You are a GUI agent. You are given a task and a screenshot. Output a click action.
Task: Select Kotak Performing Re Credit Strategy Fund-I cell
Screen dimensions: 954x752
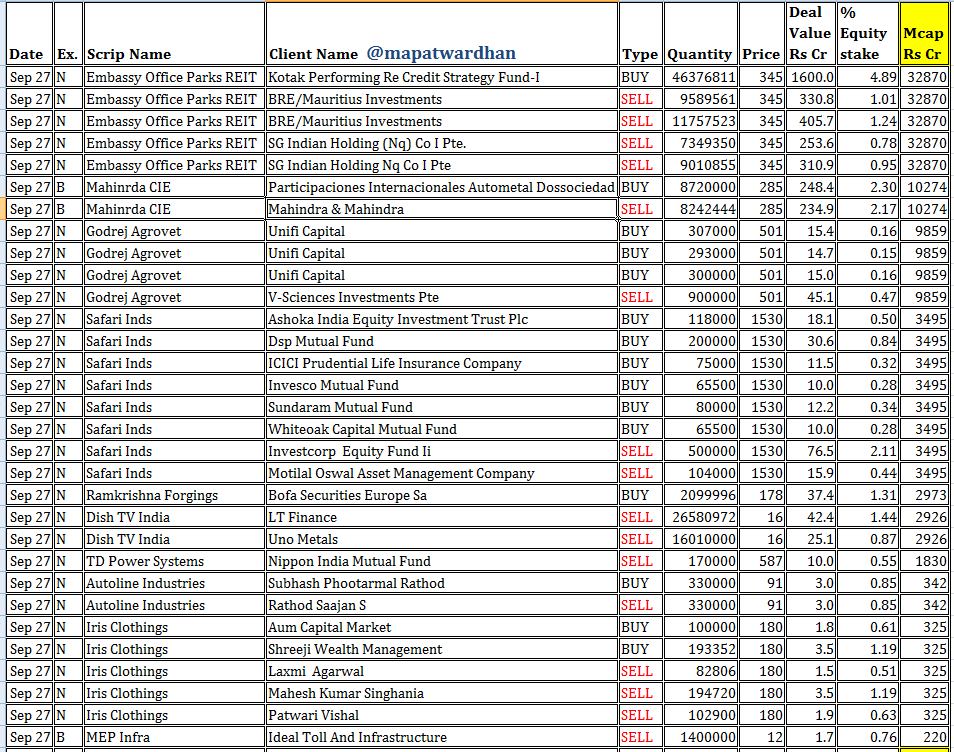tap(442, 77)
